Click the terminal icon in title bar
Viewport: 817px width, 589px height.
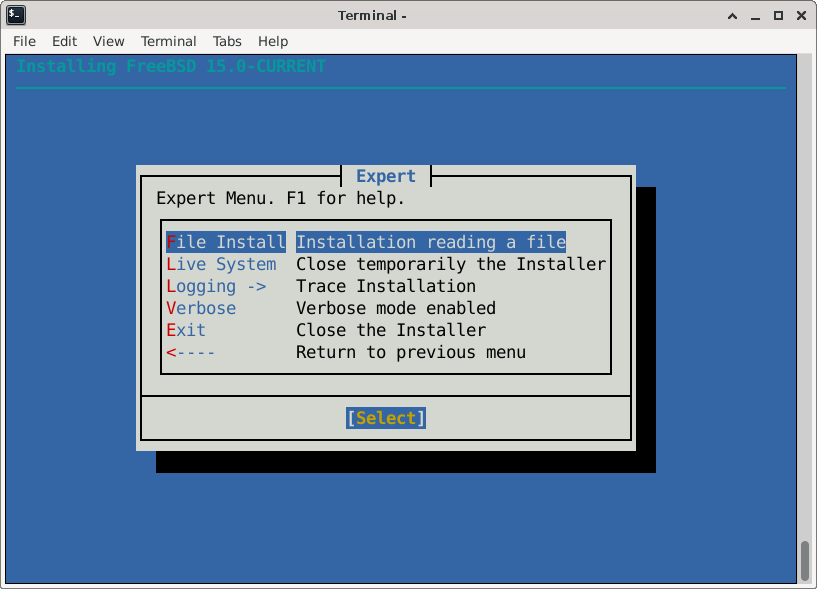[15, 15]
